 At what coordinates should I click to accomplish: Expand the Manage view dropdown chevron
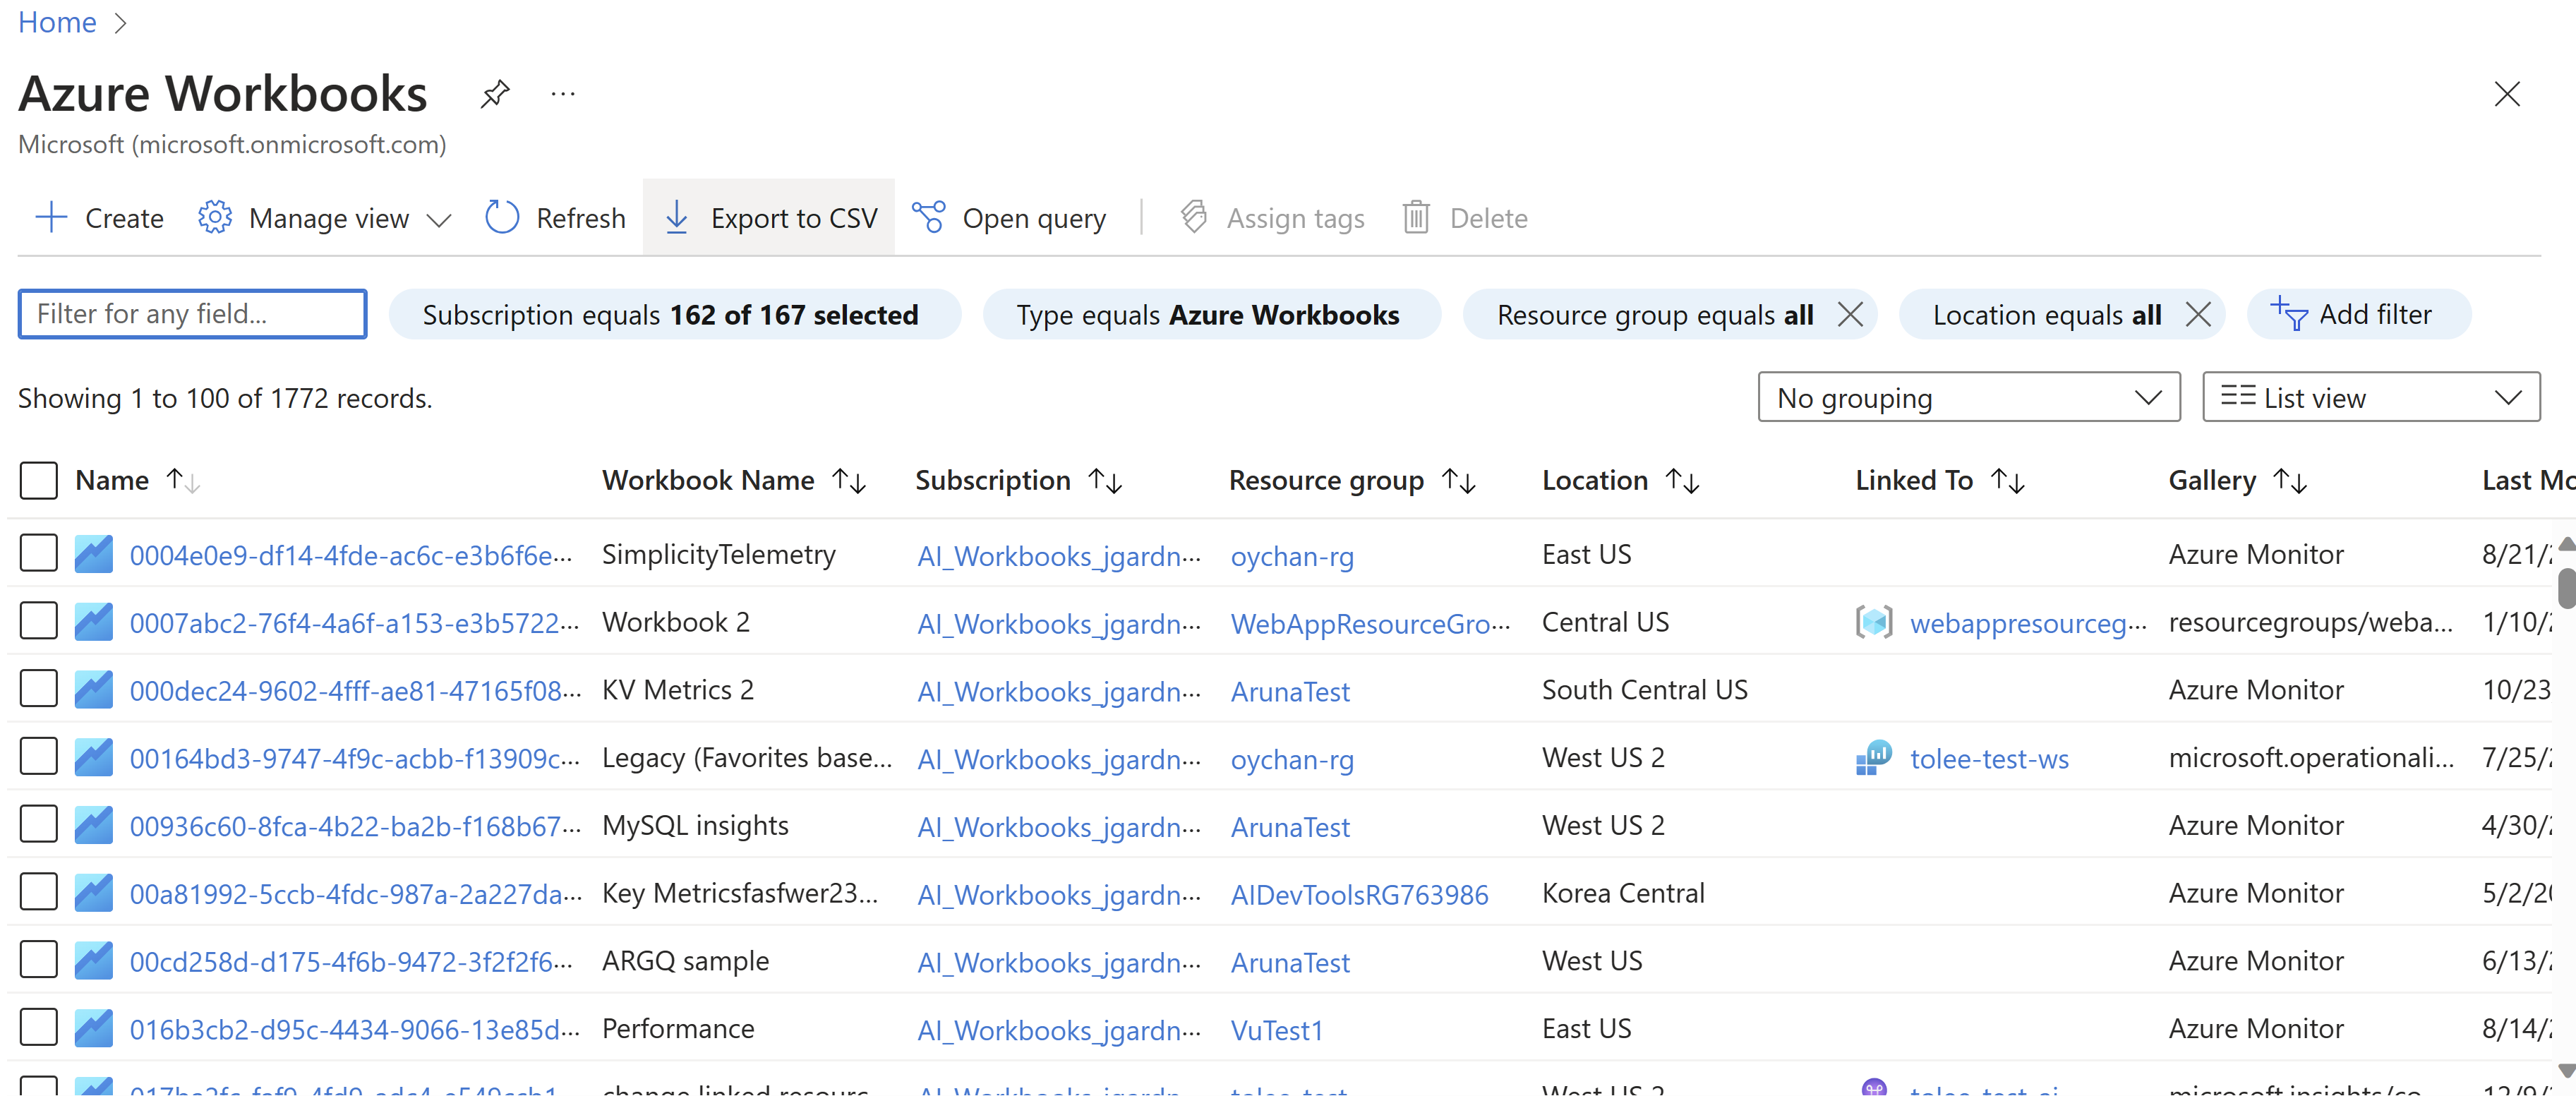pyautogui.click(x=439, y=219)
